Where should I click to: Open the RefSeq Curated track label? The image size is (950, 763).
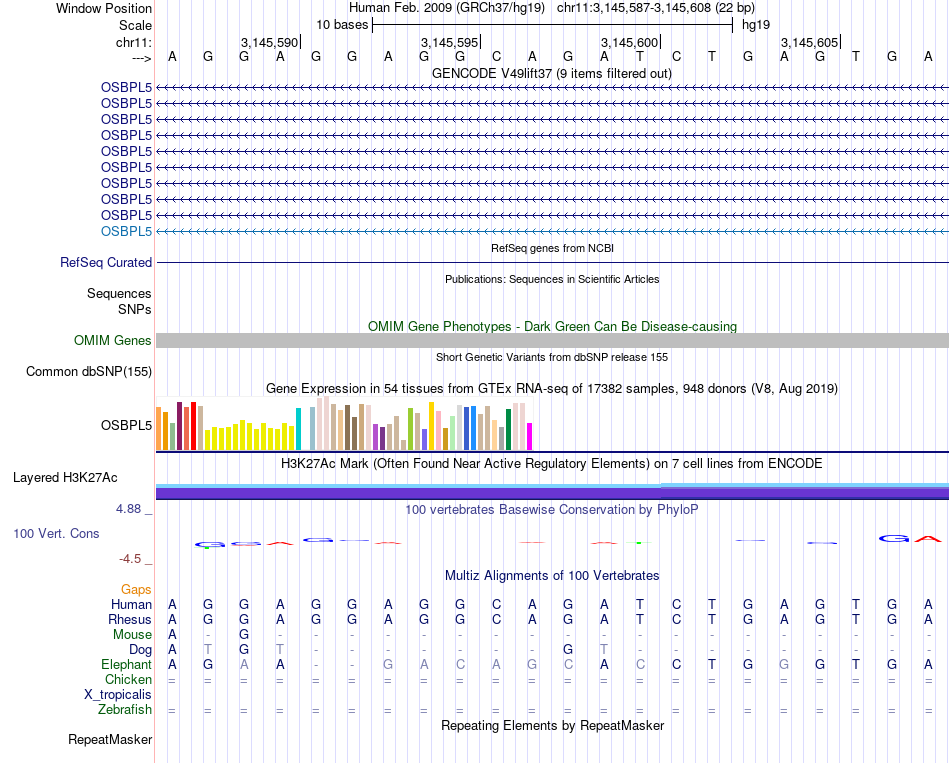tap(106, 262)
